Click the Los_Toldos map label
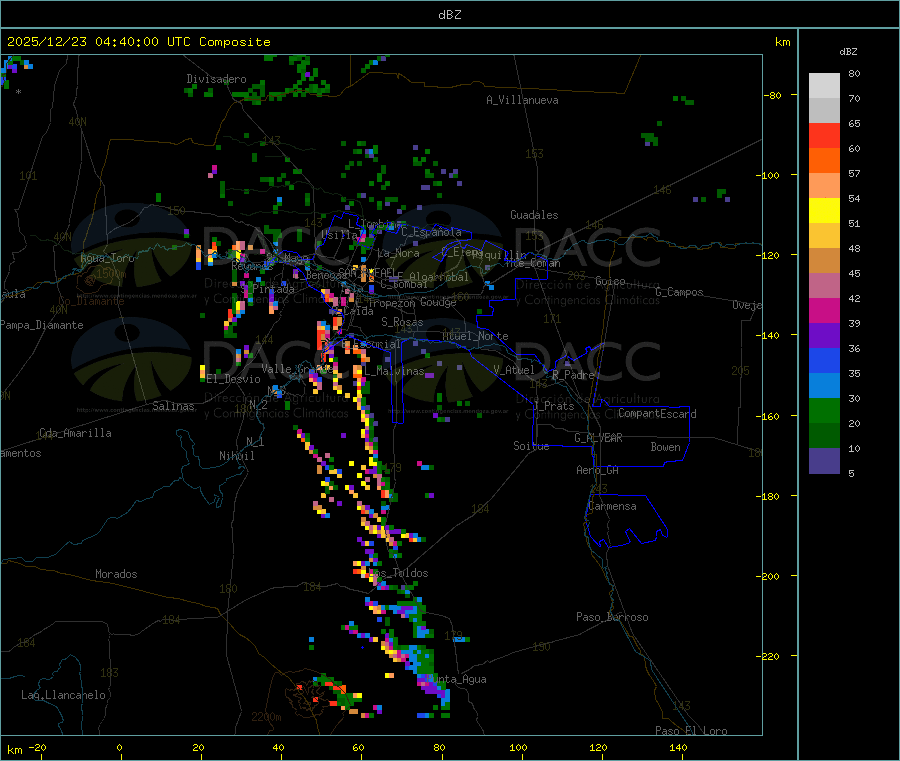The height and width of the screenshot is (761, 900). [400, 573]
